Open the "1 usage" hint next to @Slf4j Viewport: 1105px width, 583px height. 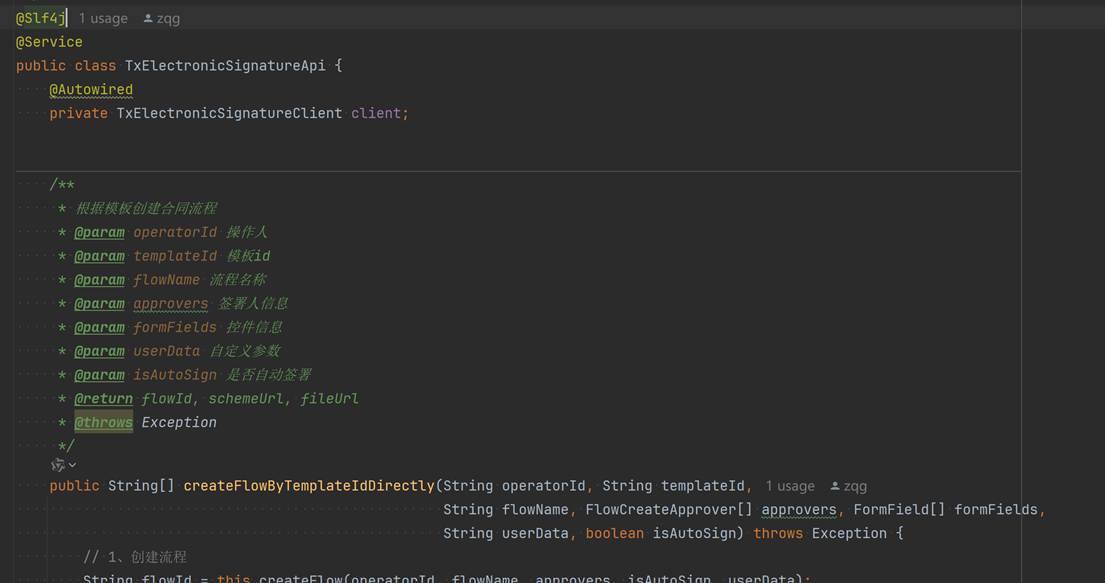coord(103,18)
